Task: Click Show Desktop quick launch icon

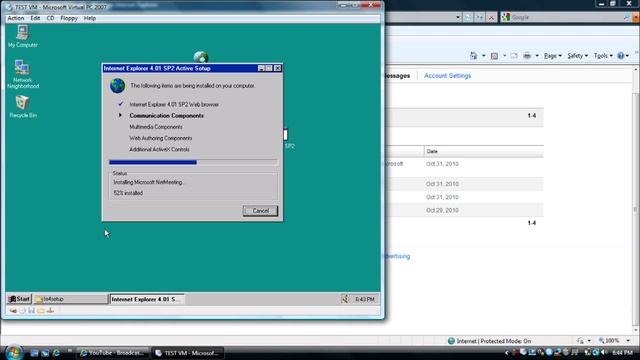Action: (34, 353)
